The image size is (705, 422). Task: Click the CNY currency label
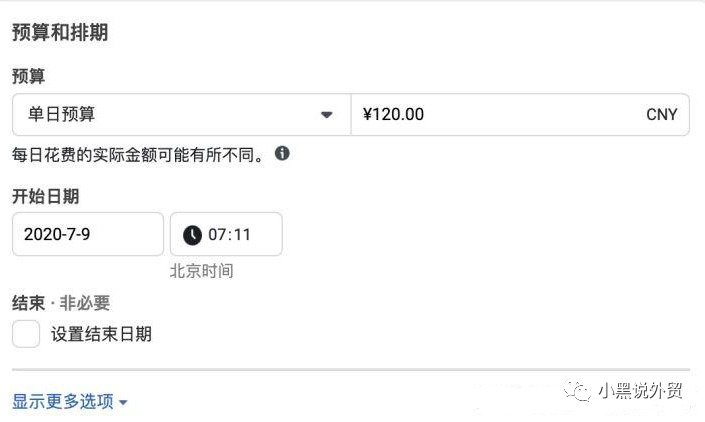661,115
